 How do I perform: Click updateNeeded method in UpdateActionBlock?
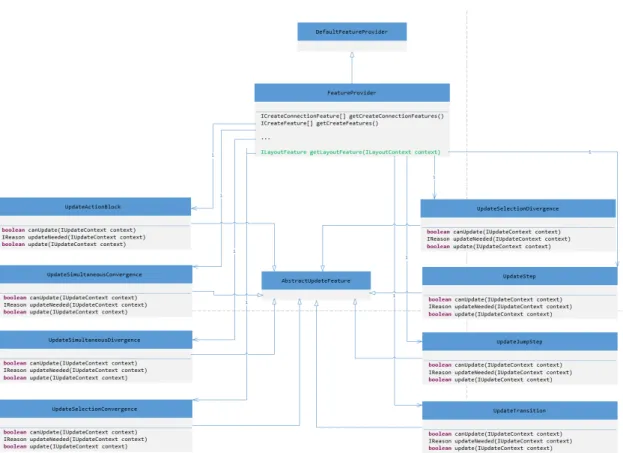click(x=74, y=237)
